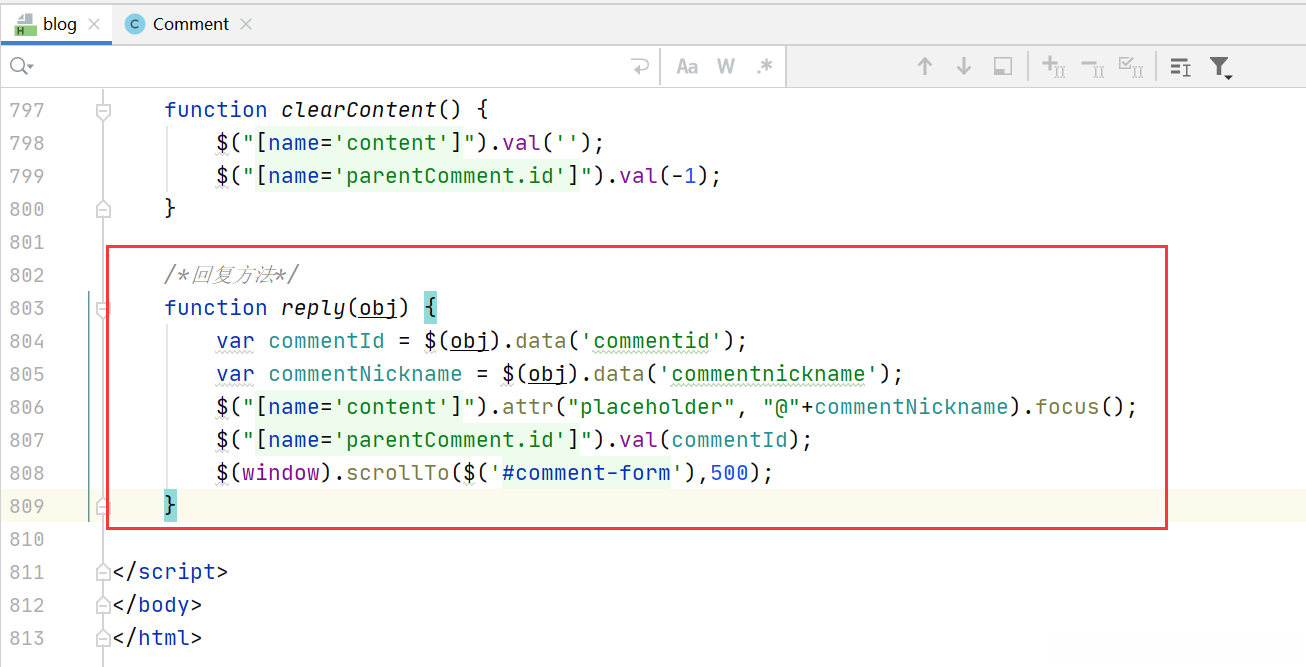Click scrollTo method on line 808
This screenshot has height=667, width=1306.
coord(398,473)
